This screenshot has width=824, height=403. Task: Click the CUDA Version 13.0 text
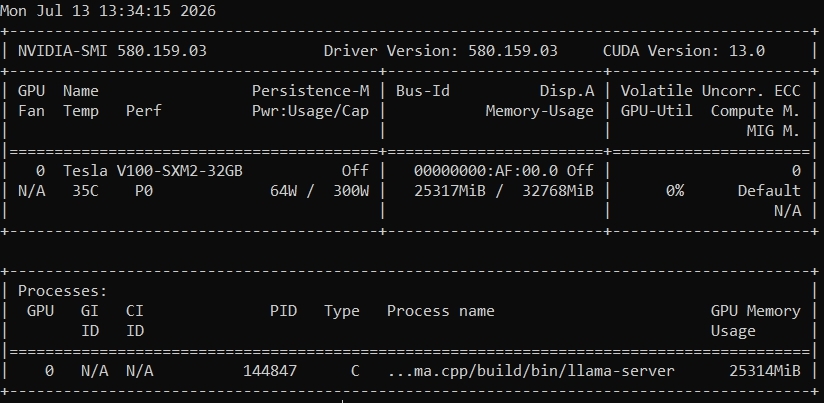(684, 51)
